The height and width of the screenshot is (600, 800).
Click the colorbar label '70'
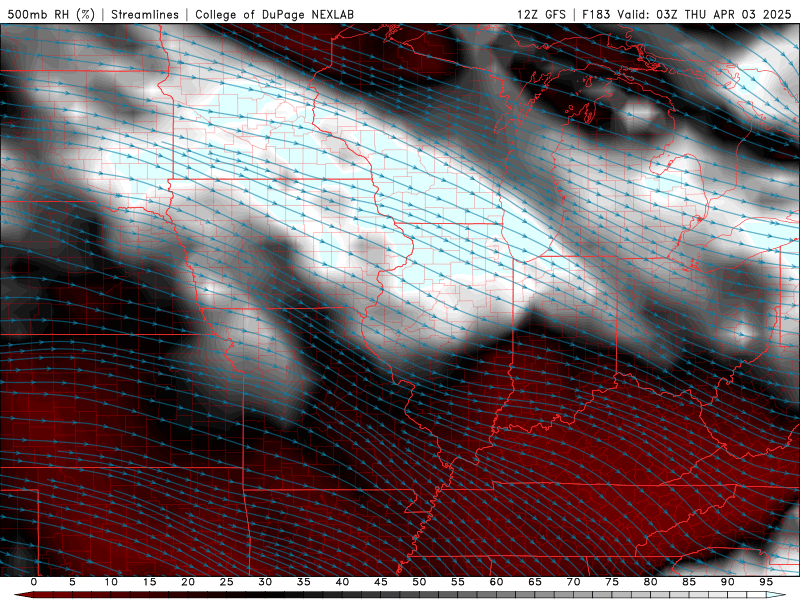point(573,582)
